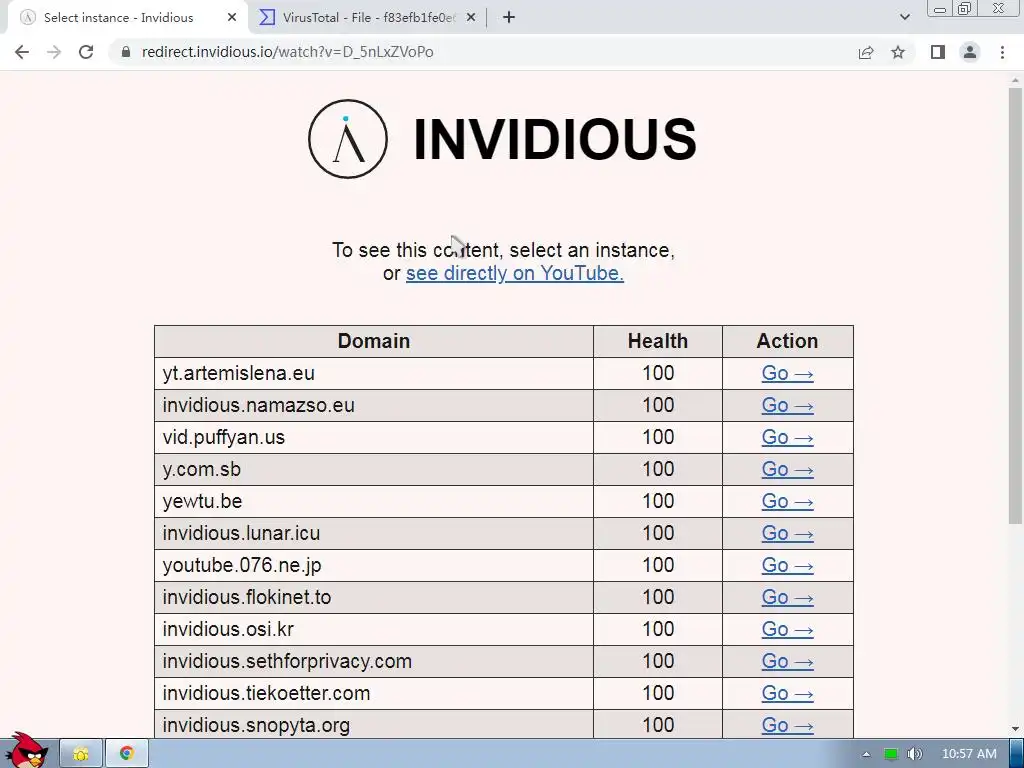This screenshot has height=768, width=1024.
Task: Go to the yewtu.be instance
Action: [x=788, y=502]
